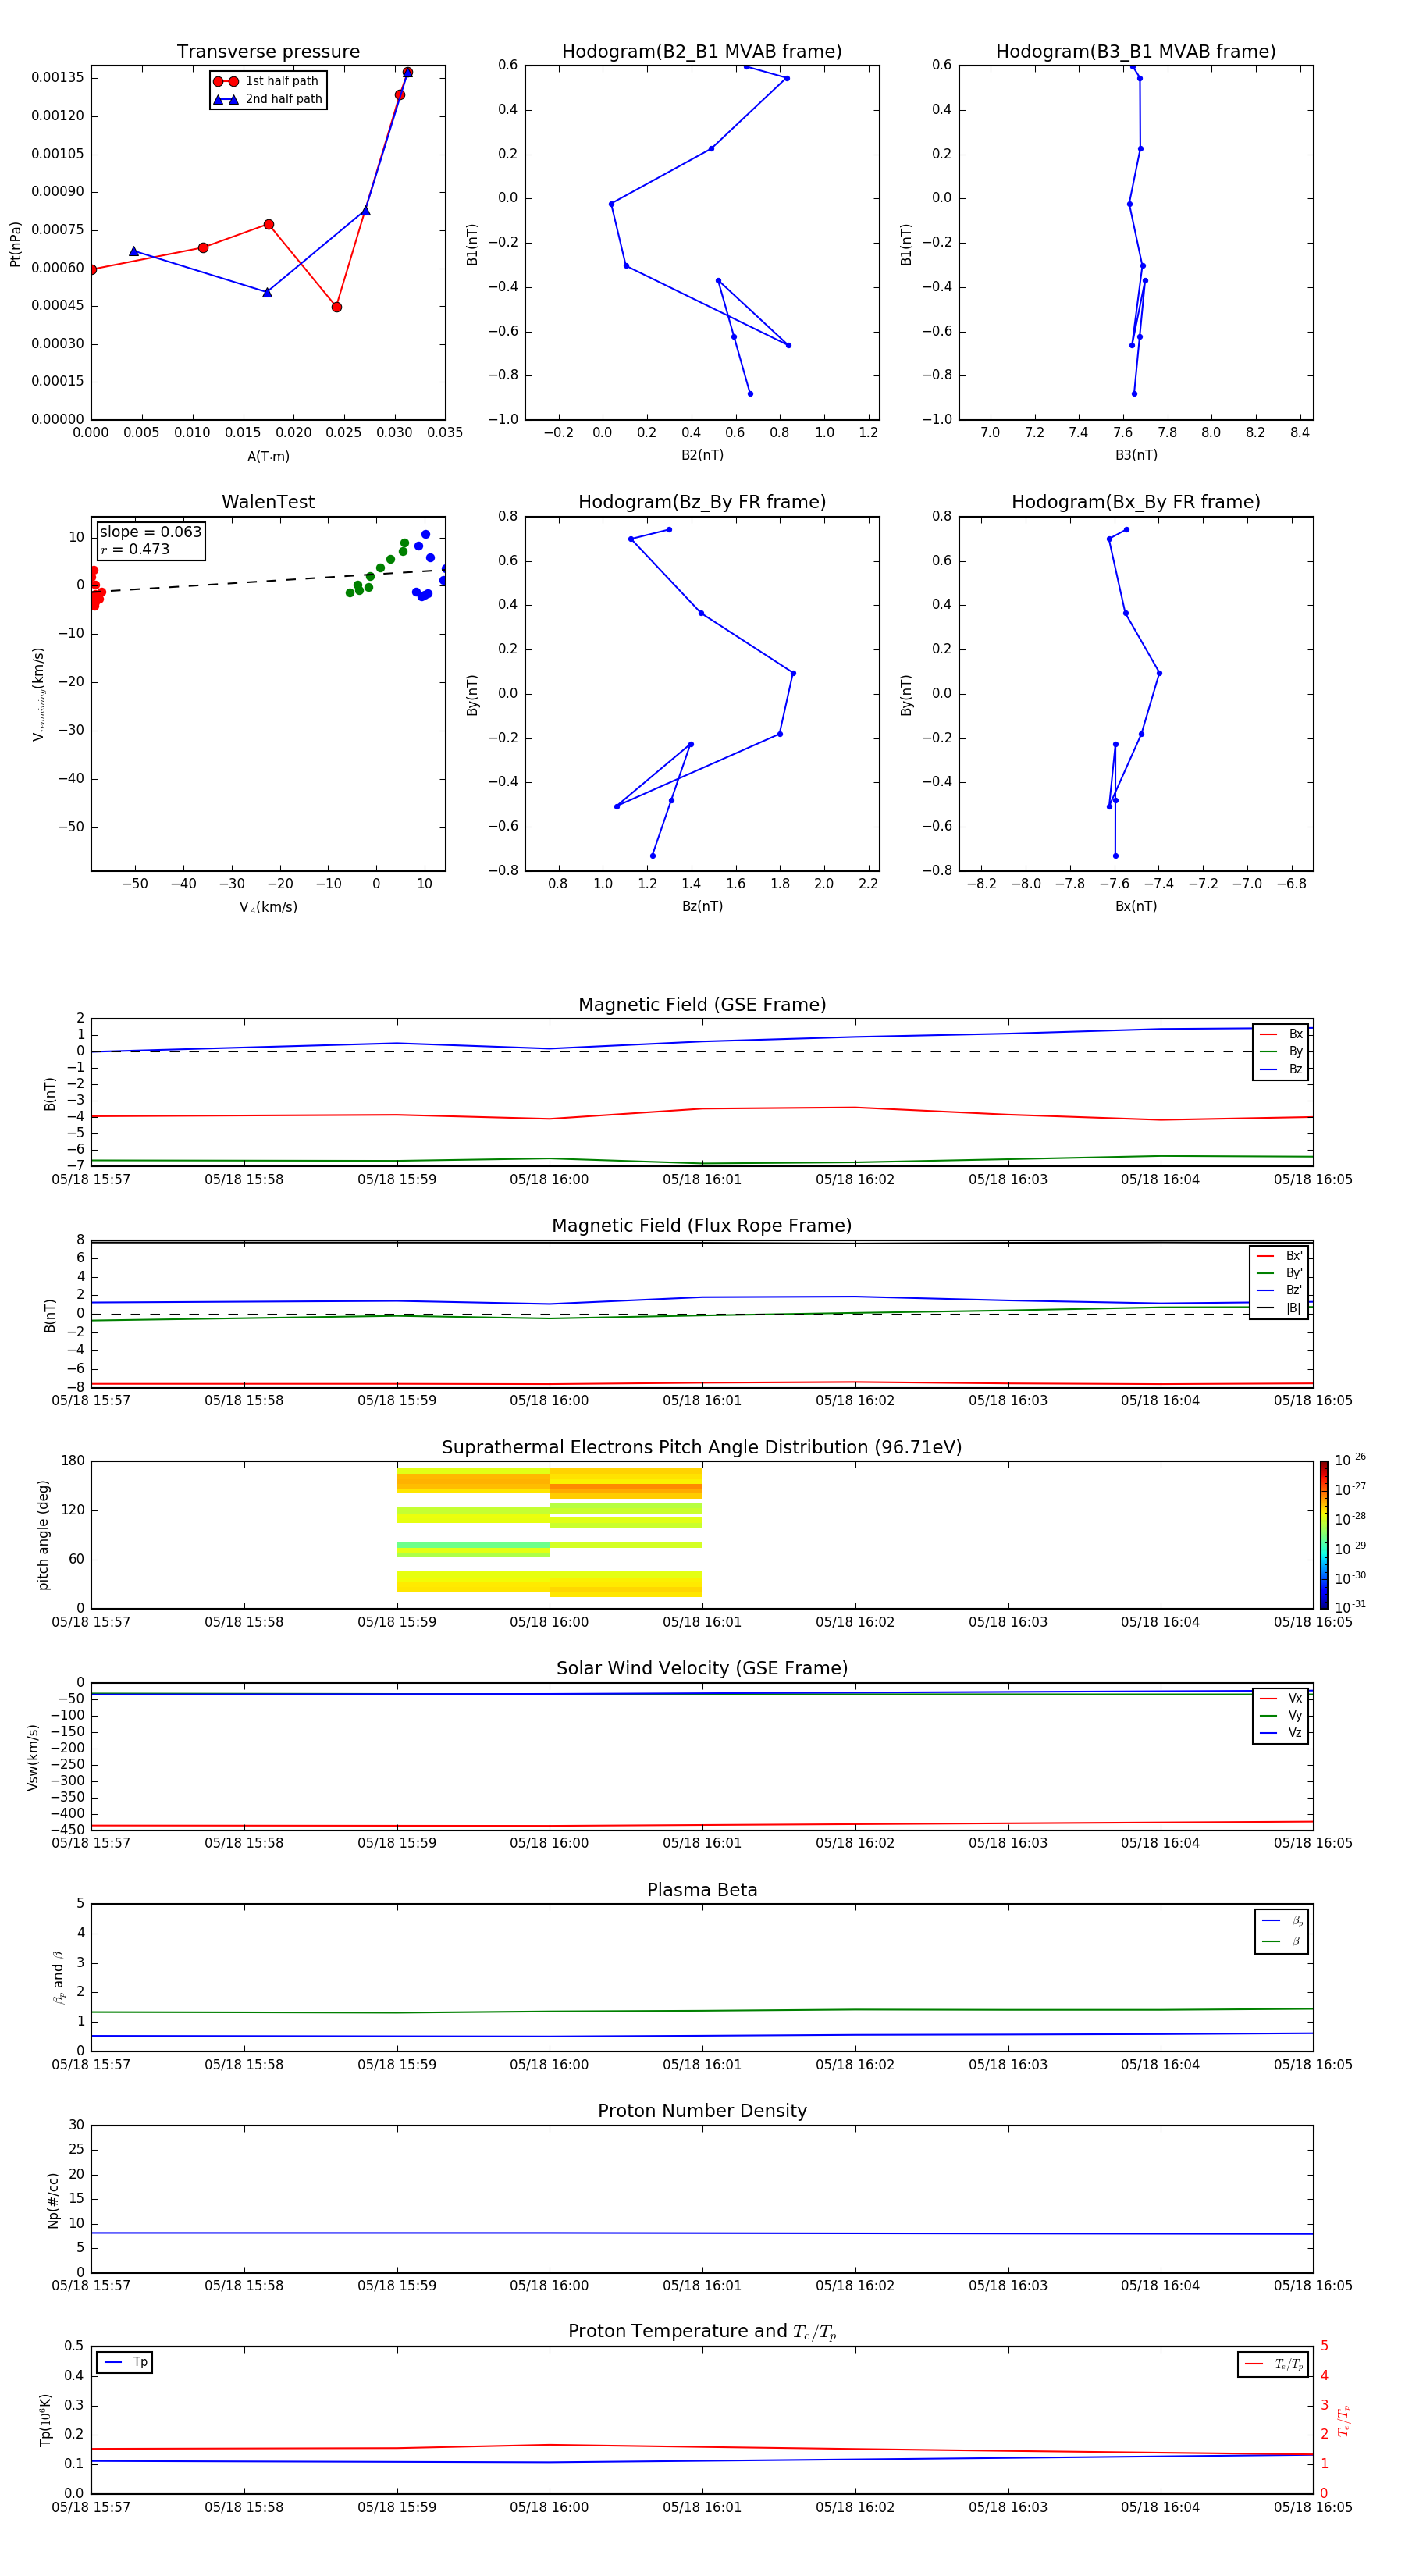Click '05/18 15:57' tick under GSE magnetic field
Viewport: 1405px width, 2576px height.
click(x=91, y=1180)
